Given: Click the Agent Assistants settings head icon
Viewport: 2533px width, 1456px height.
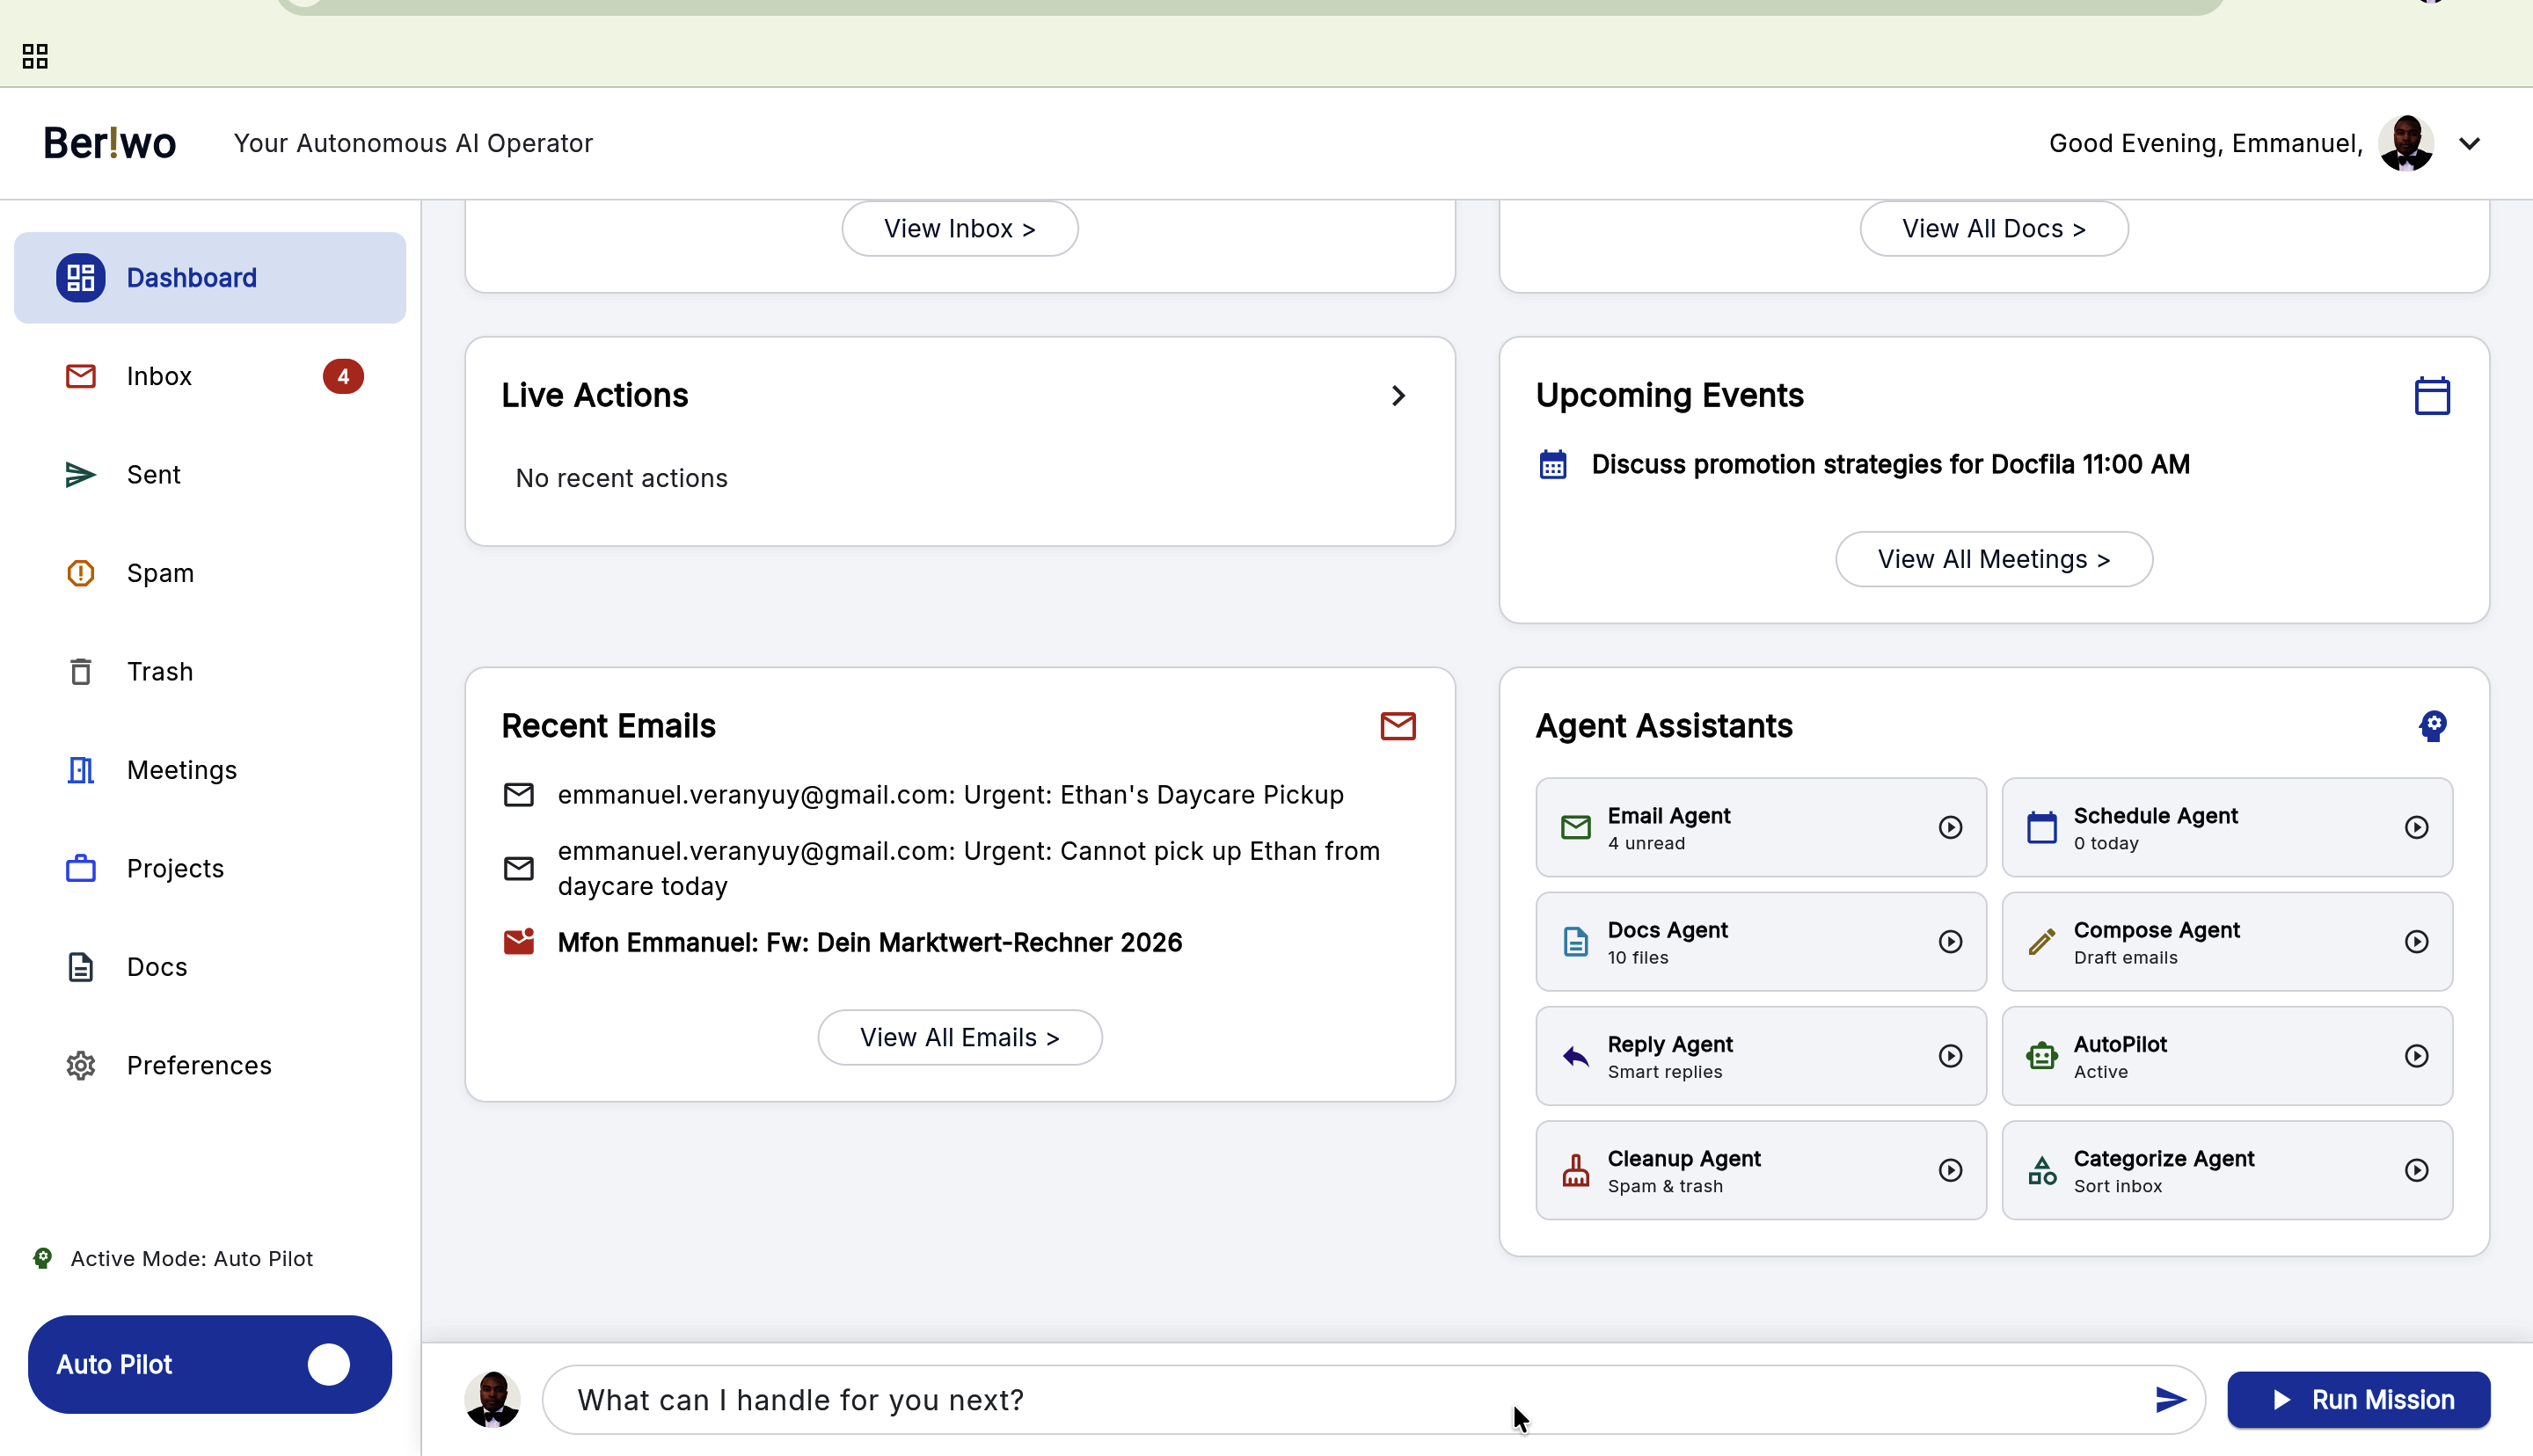Looking at the screenshot, I should coord(2432,726).
